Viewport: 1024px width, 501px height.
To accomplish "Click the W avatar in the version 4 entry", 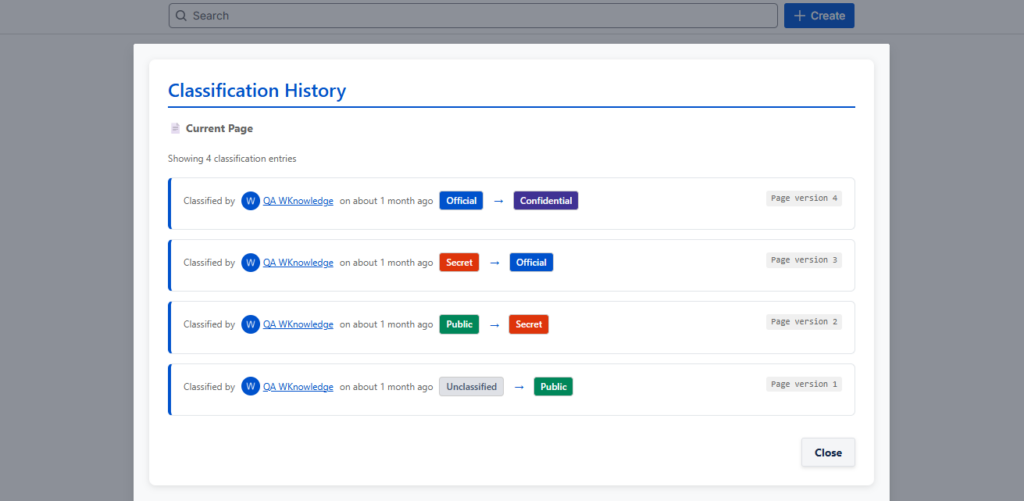I will coord(250,201).
